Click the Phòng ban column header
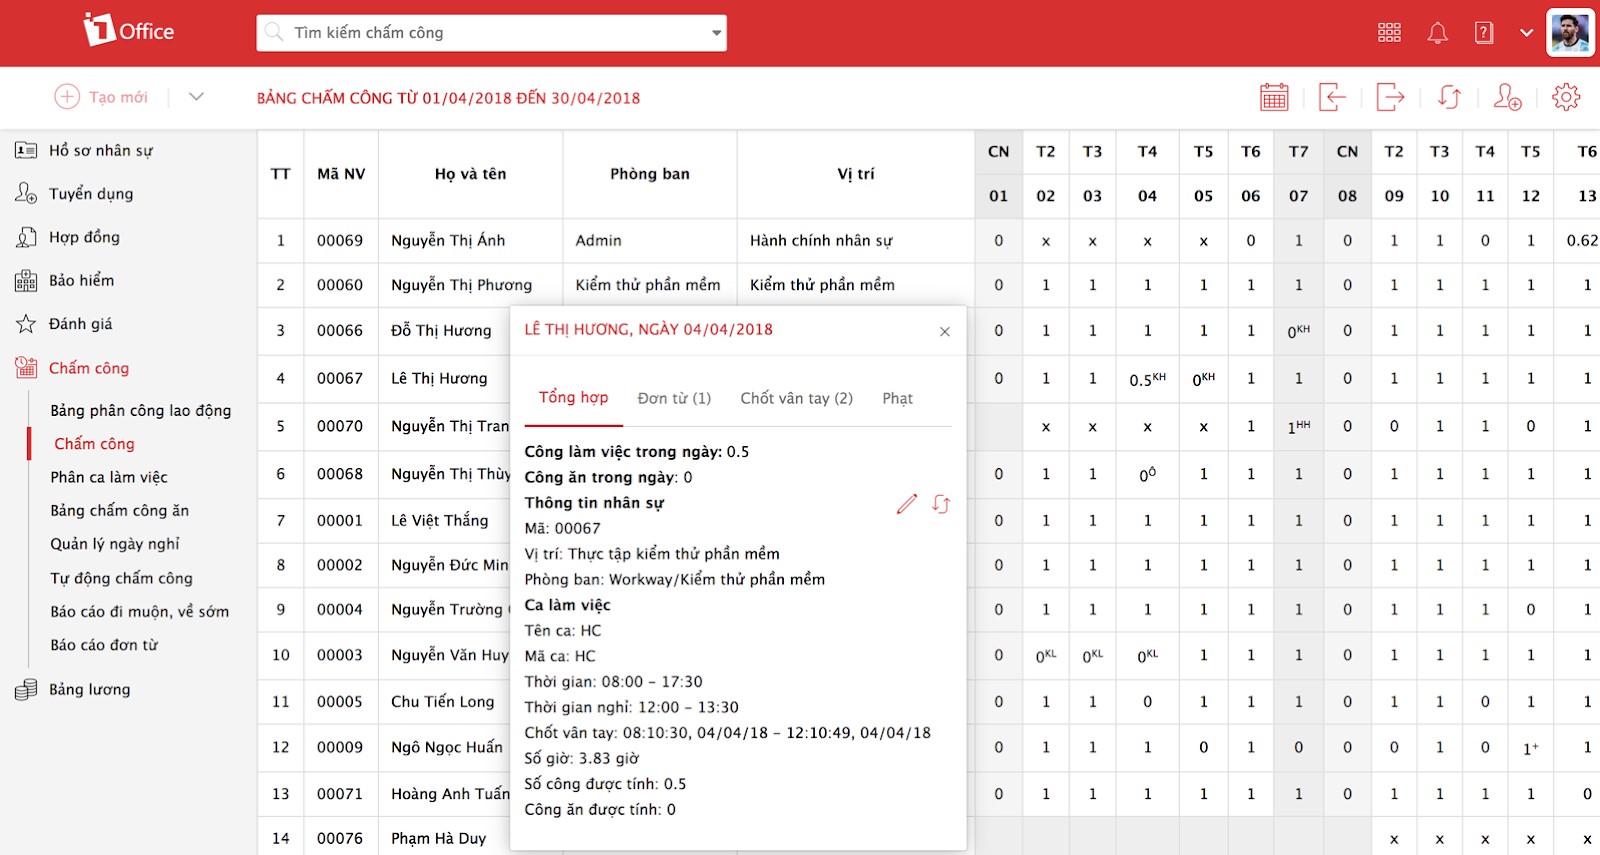 [650, 174]
